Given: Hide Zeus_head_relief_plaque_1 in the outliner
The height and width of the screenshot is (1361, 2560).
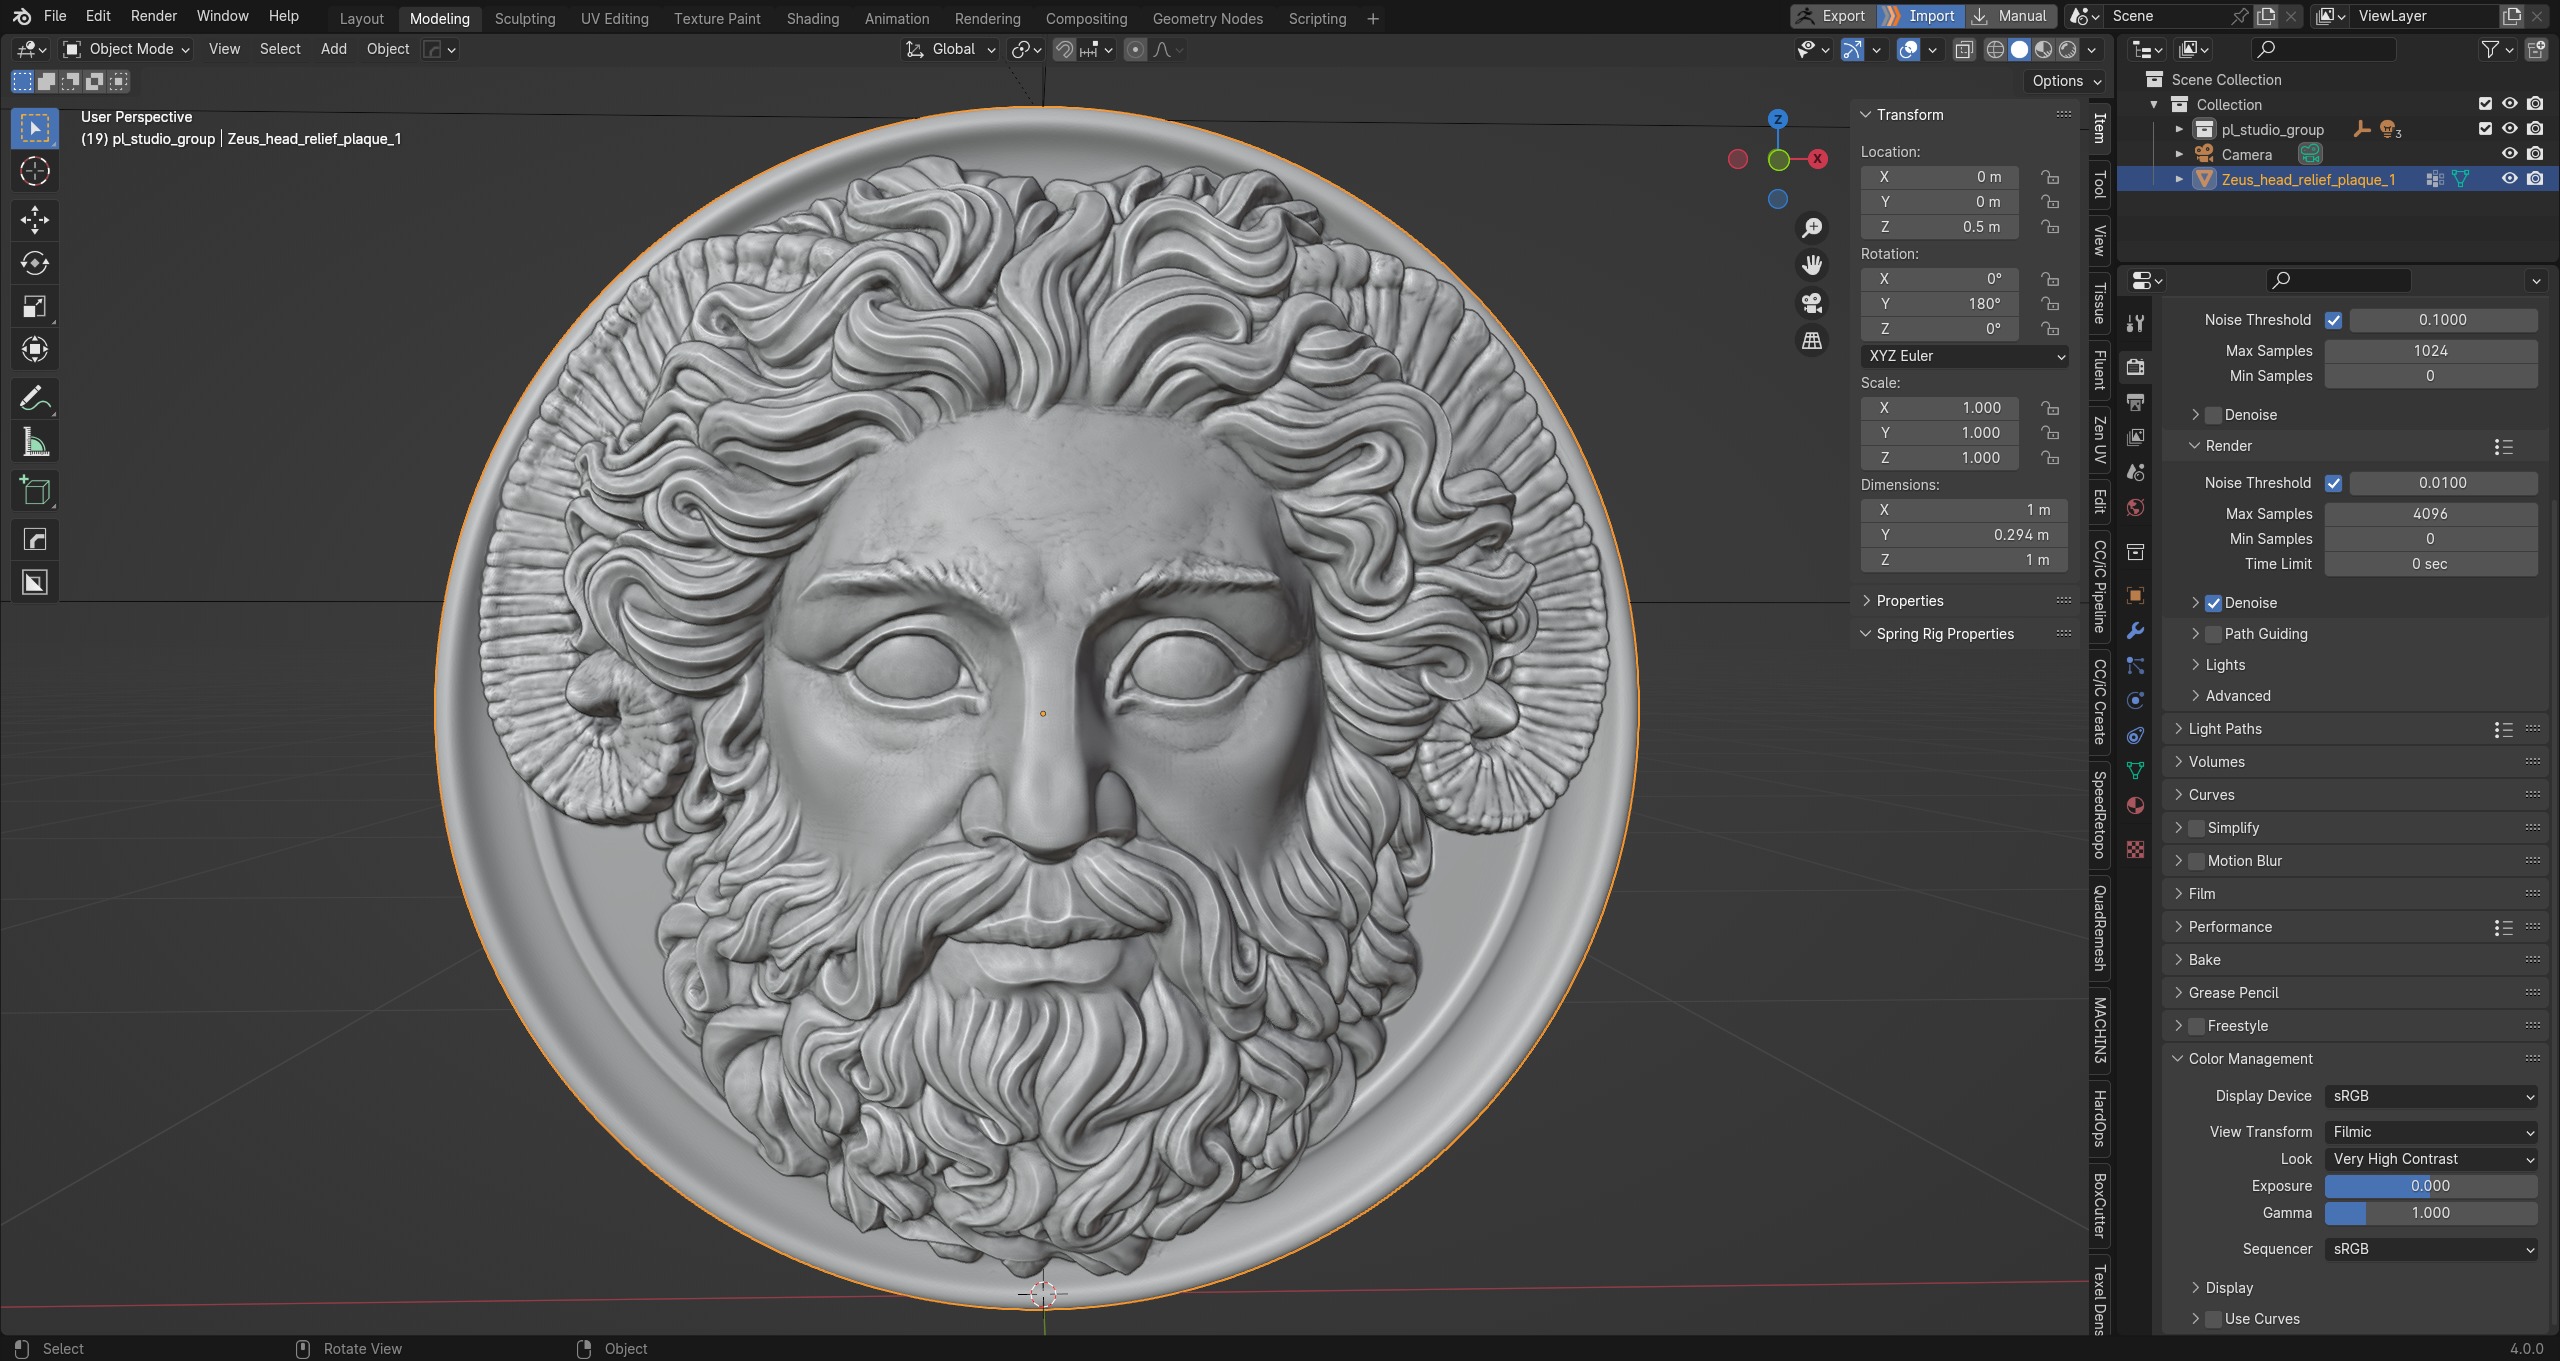Looking at the screenshot, I should [2509, 179].
